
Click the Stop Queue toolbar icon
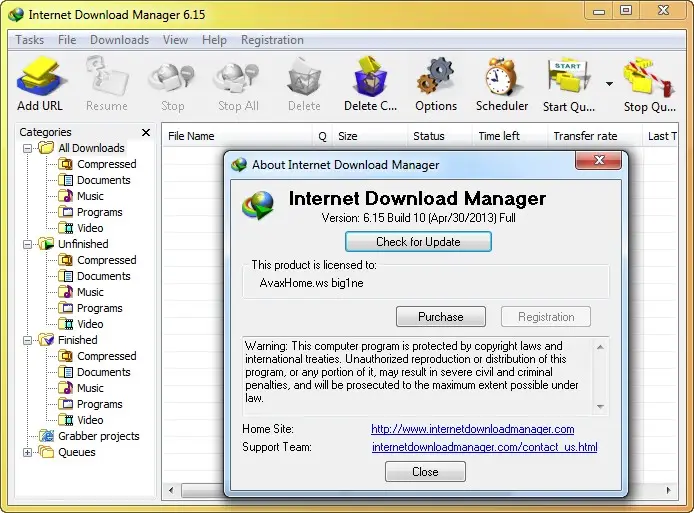pos(649,77)
